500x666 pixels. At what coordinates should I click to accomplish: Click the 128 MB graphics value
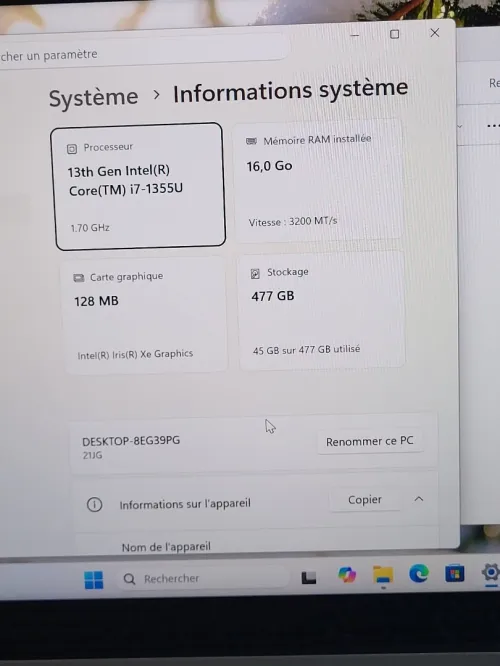pyautogui.click(x=96, y=301)
